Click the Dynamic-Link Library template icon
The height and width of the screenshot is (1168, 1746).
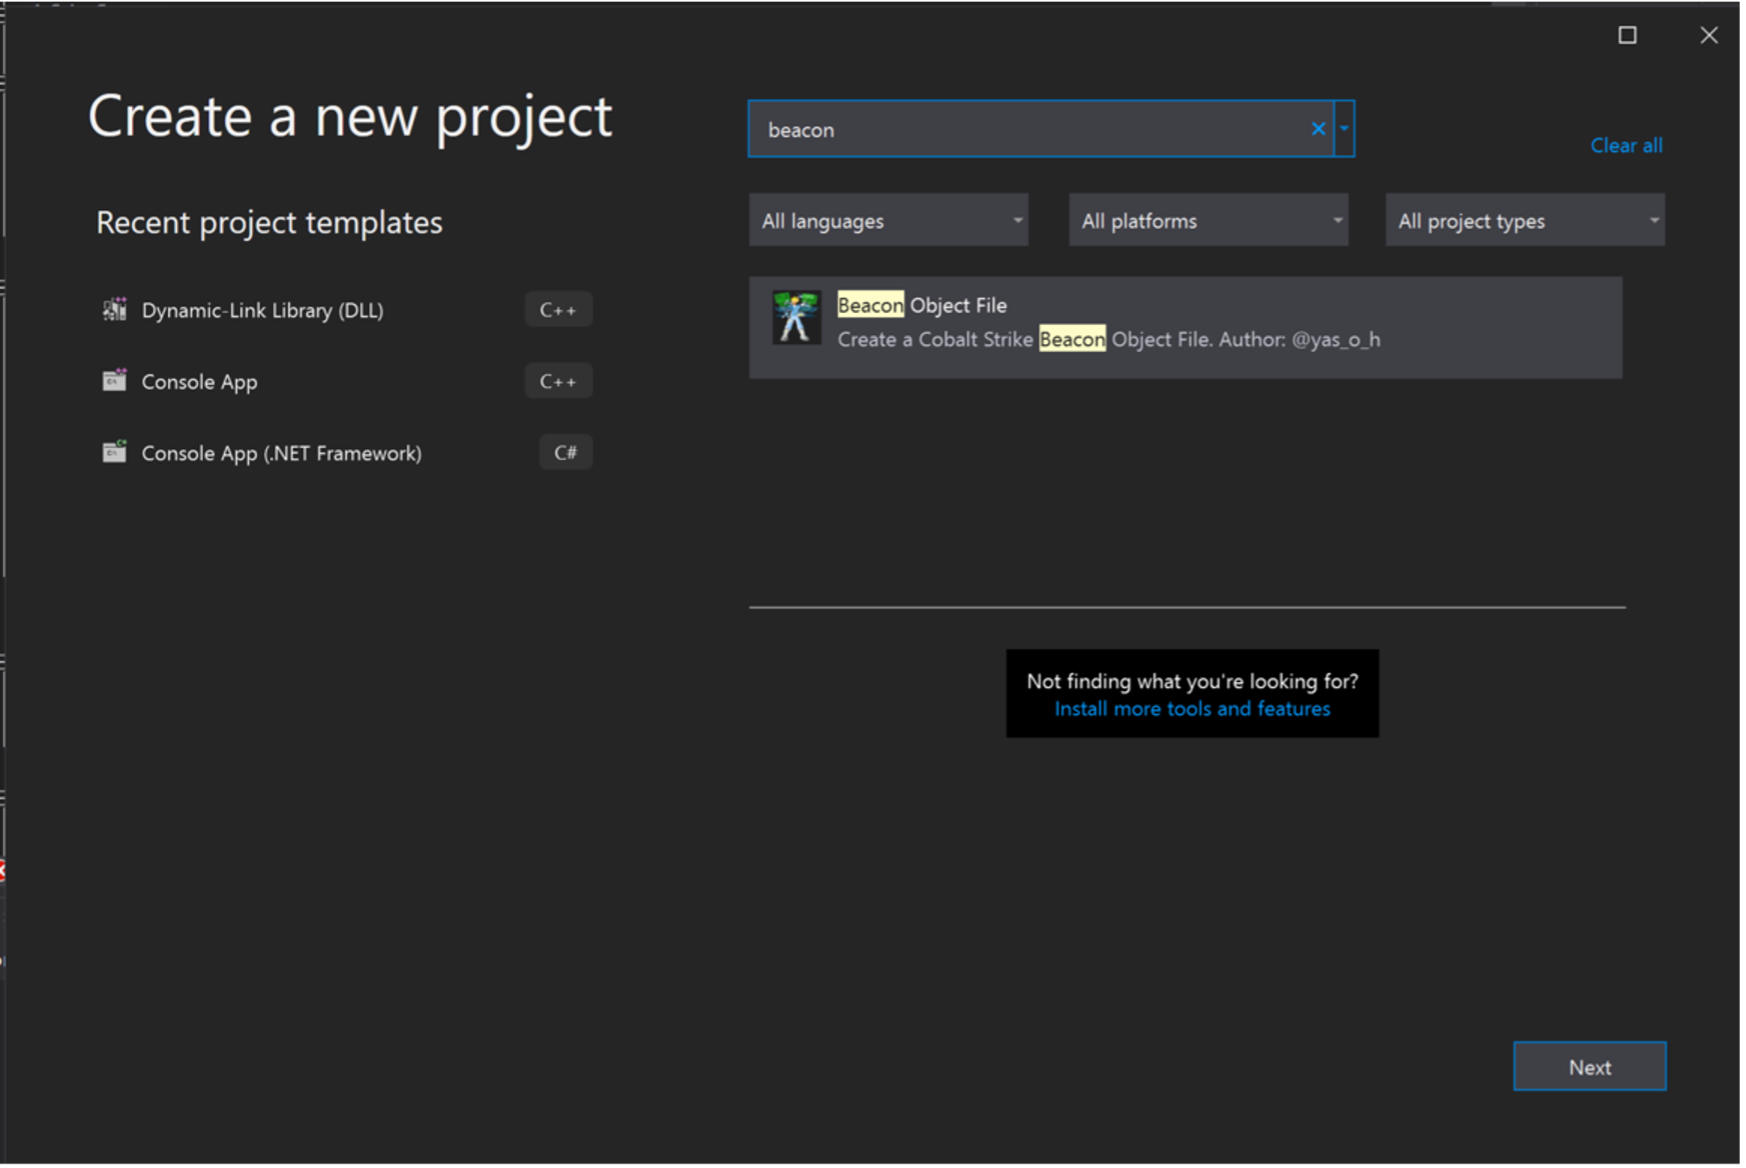[115, 310]
